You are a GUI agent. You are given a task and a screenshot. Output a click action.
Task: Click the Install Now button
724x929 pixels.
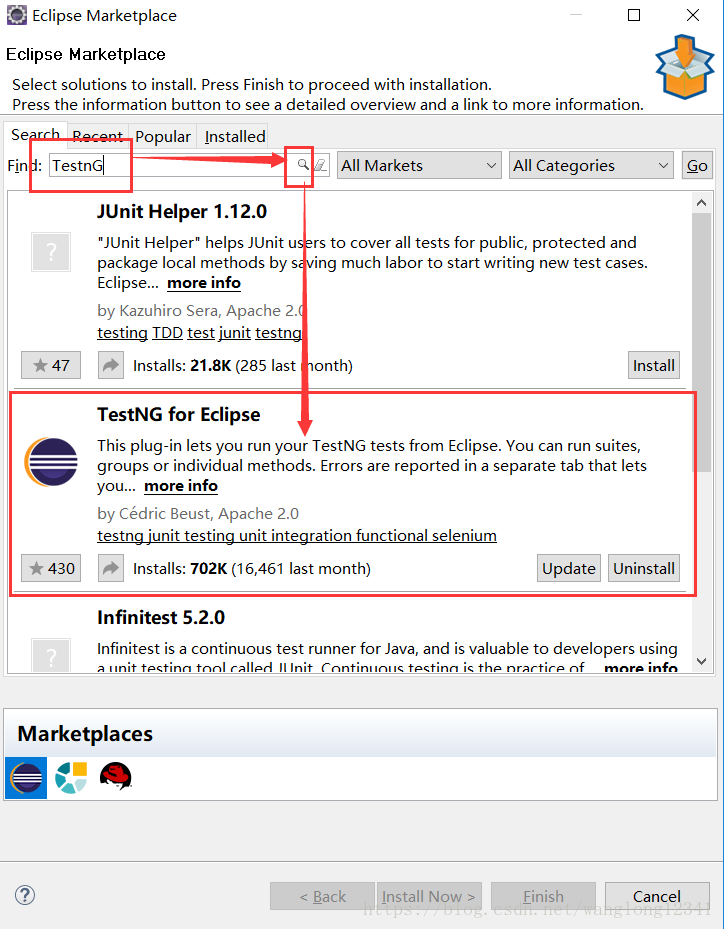(429, 896)
